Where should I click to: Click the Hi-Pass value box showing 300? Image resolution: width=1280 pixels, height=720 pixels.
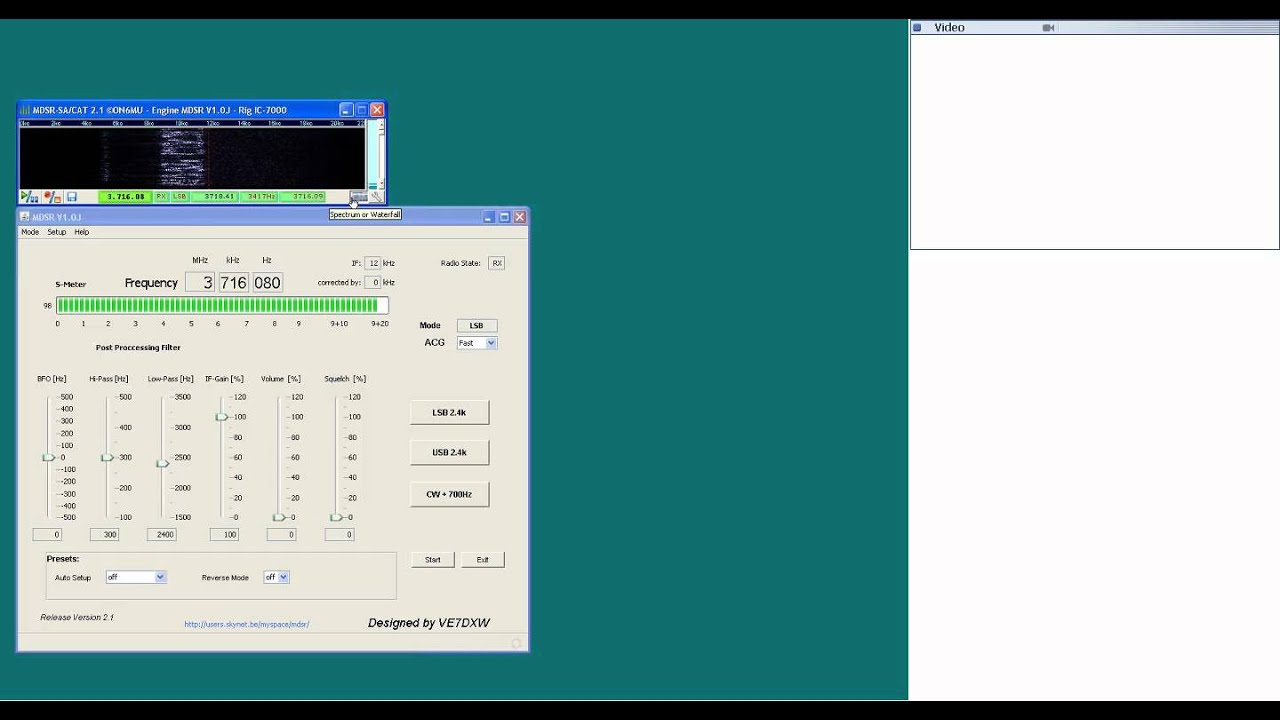(104, 535)
